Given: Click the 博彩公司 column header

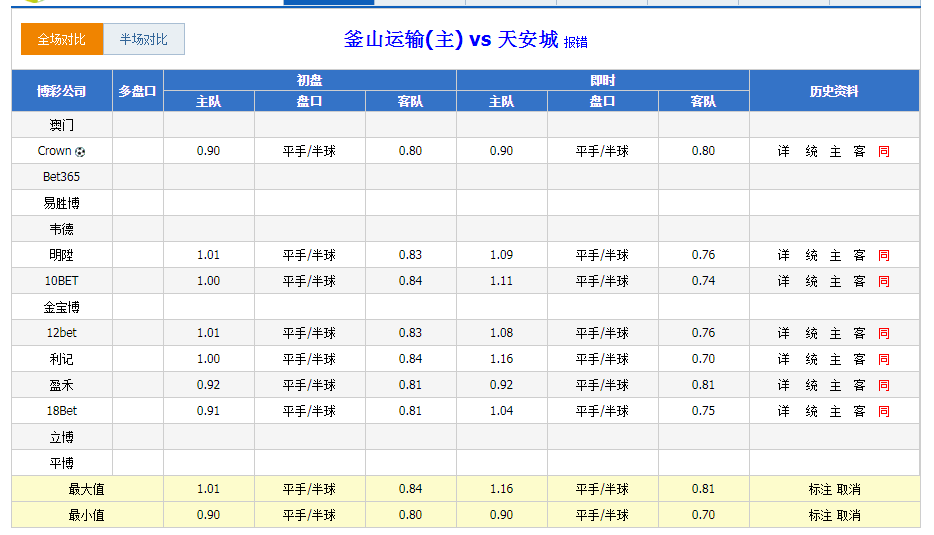Looking at the screenshot, I should (61, 91).
